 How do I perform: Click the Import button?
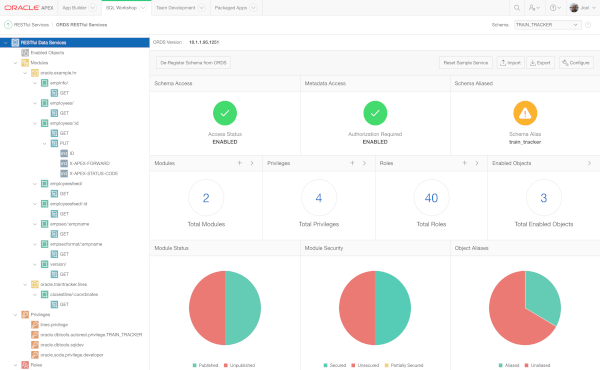[510, 63]
